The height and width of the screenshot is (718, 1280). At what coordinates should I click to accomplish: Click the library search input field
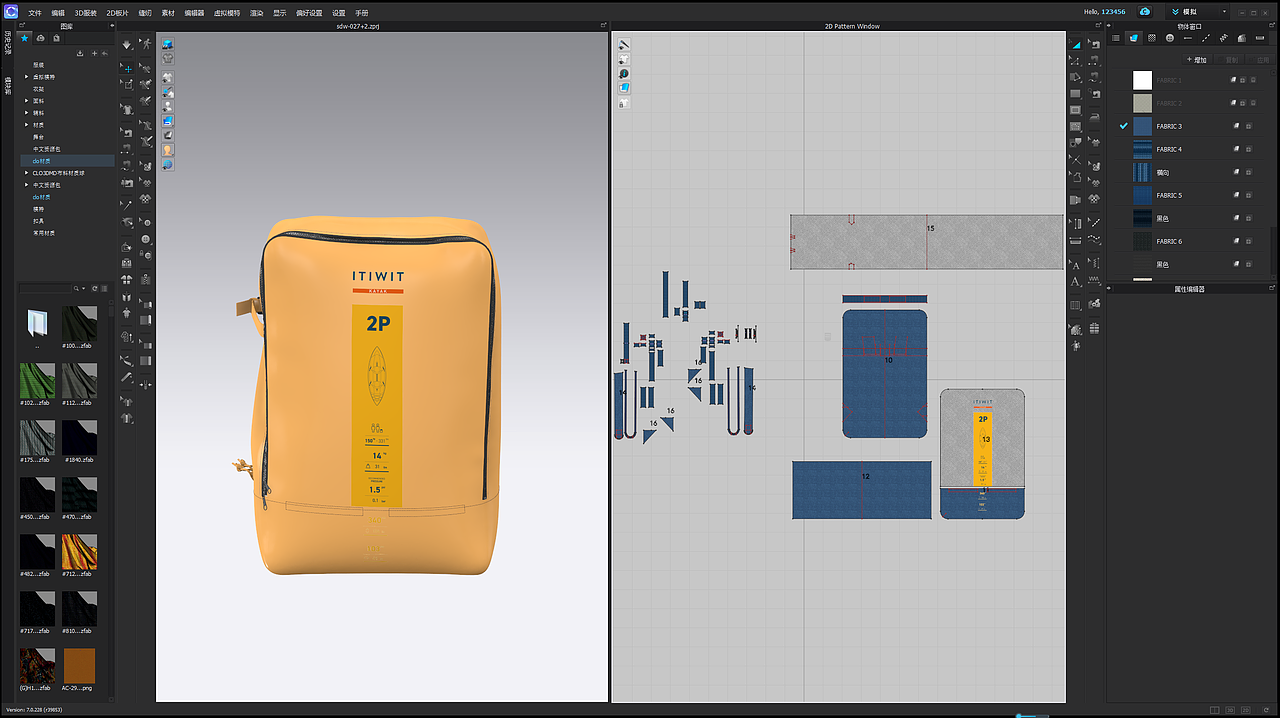click(46, 288)
